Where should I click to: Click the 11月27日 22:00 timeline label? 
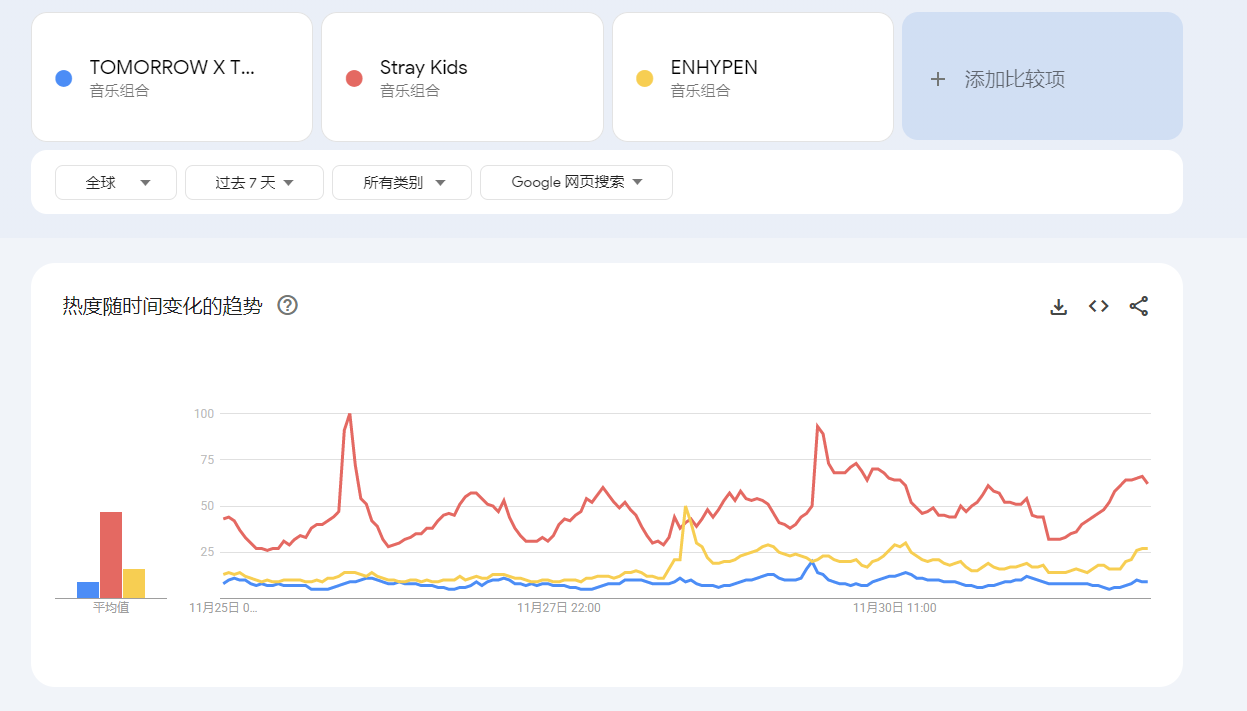point(558,607)
